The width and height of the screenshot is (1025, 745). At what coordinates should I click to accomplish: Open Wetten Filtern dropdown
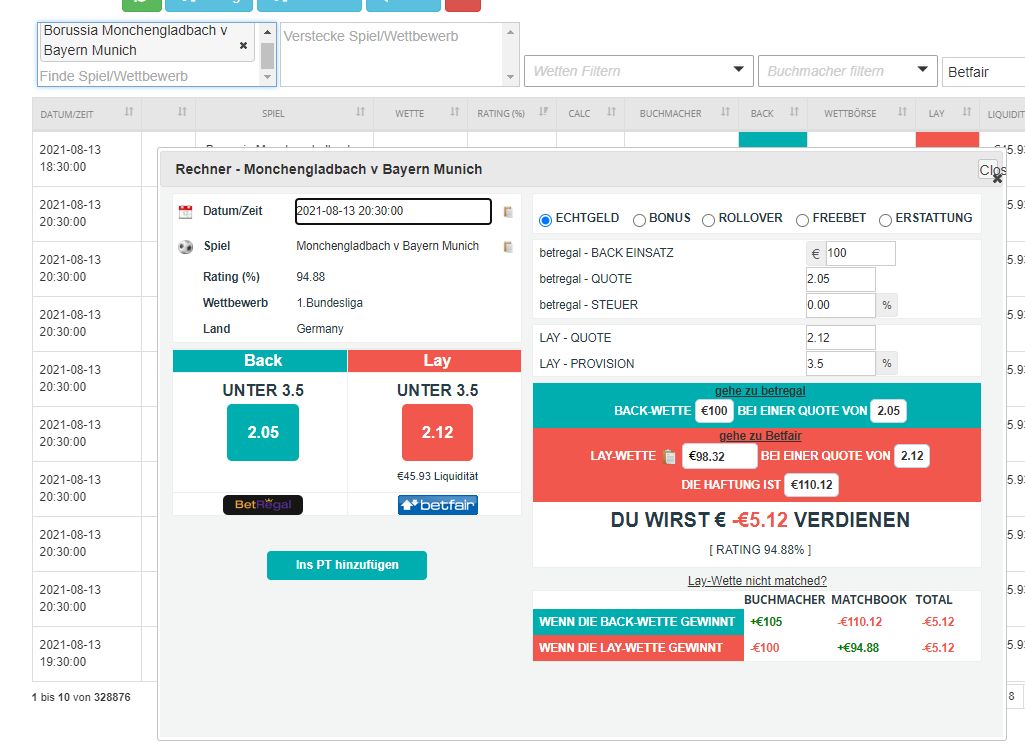tap(639, 71)
